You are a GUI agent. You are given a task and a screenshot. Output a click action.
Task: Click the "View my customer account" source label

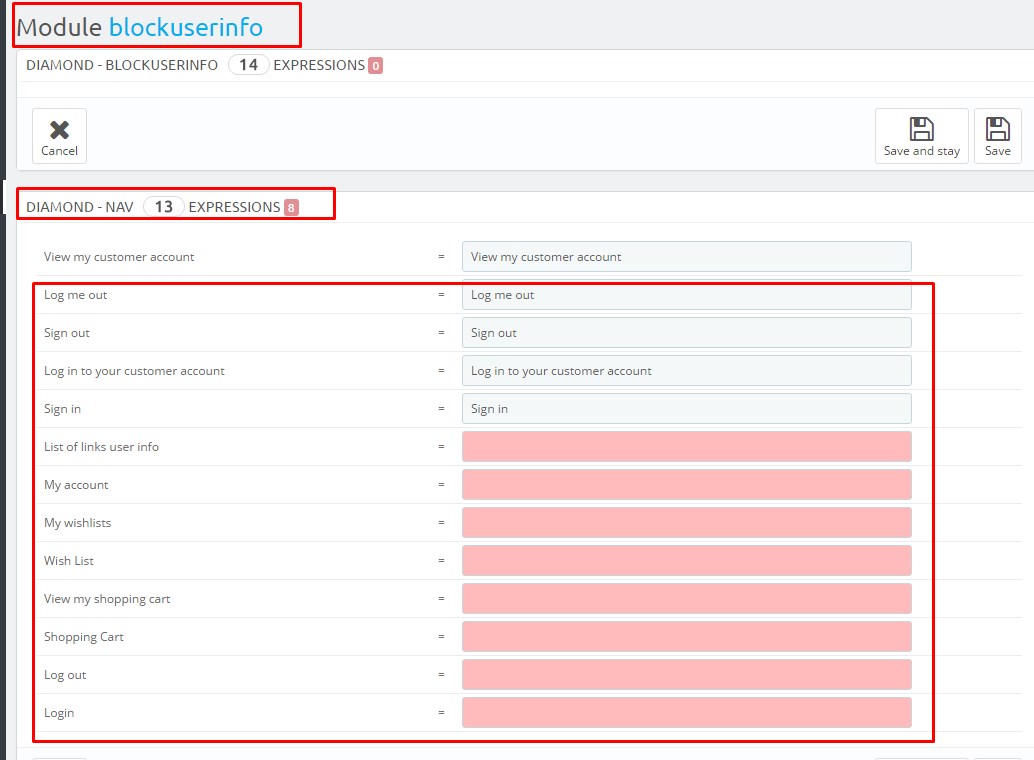tap(119, 257)
